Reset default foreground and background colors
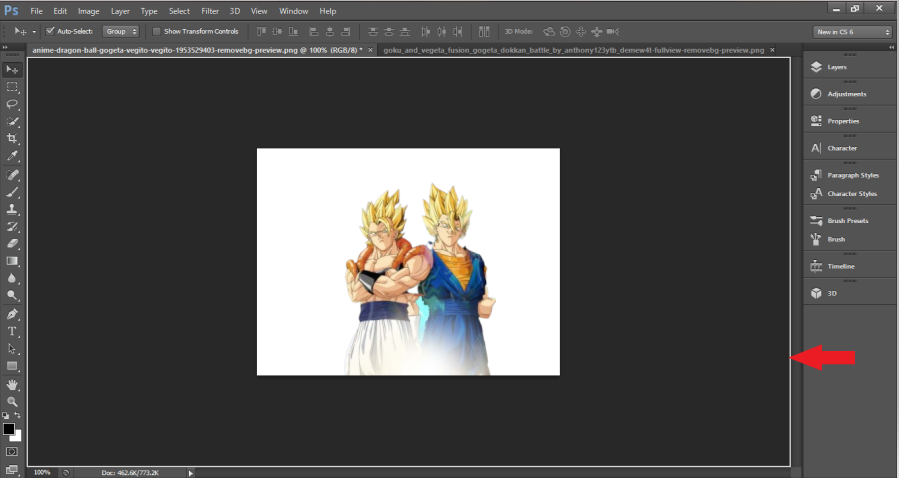The image size is (899, 478). point(5,416)
